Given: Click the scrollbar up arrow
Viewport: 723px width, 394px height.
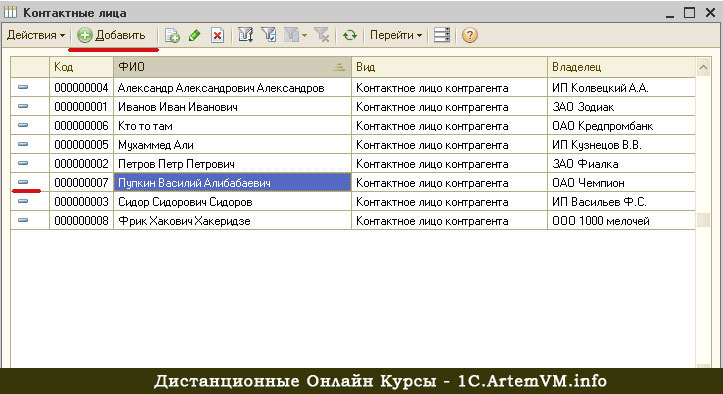Looking at the screenshot, I should pyautogui.click(x=703, y=67).
